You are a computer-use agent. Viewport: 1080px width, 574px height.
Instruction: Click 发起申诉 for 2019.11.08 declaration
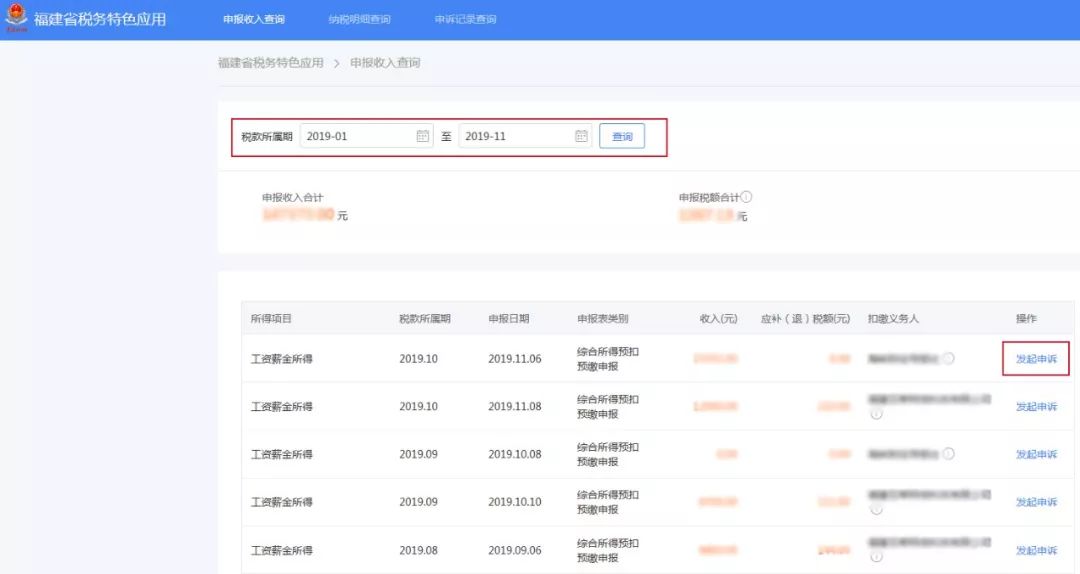tap(1036, 407)
